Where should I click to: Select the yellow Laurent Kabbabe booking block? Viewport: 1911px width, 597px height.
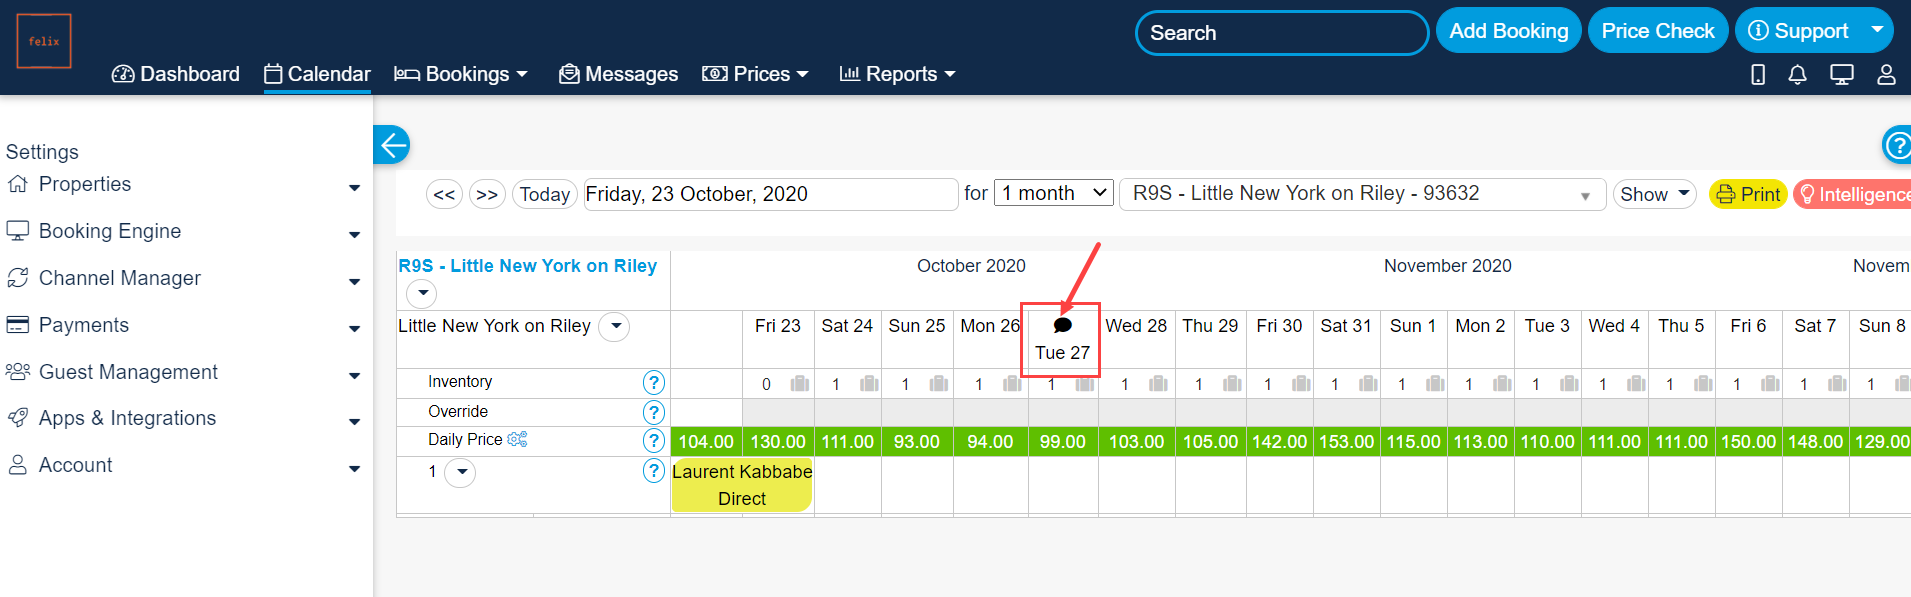click(741, 485)
